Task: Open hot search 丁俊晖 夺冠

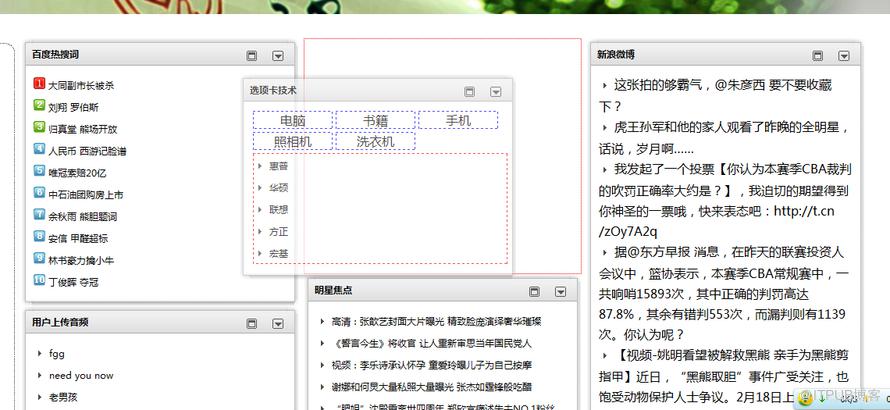Action: 73,282
